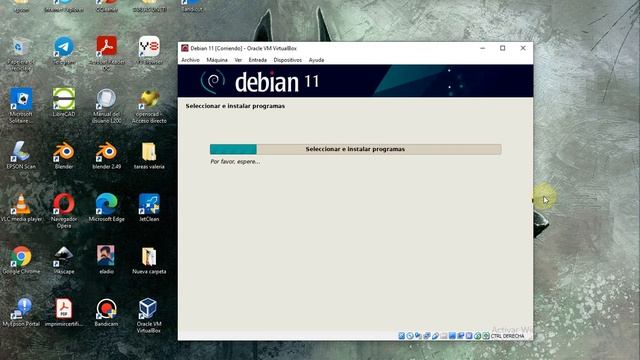Select the tareas valeria folder
The width and height of the screenshot is (640, 360).
click(149, 155)
